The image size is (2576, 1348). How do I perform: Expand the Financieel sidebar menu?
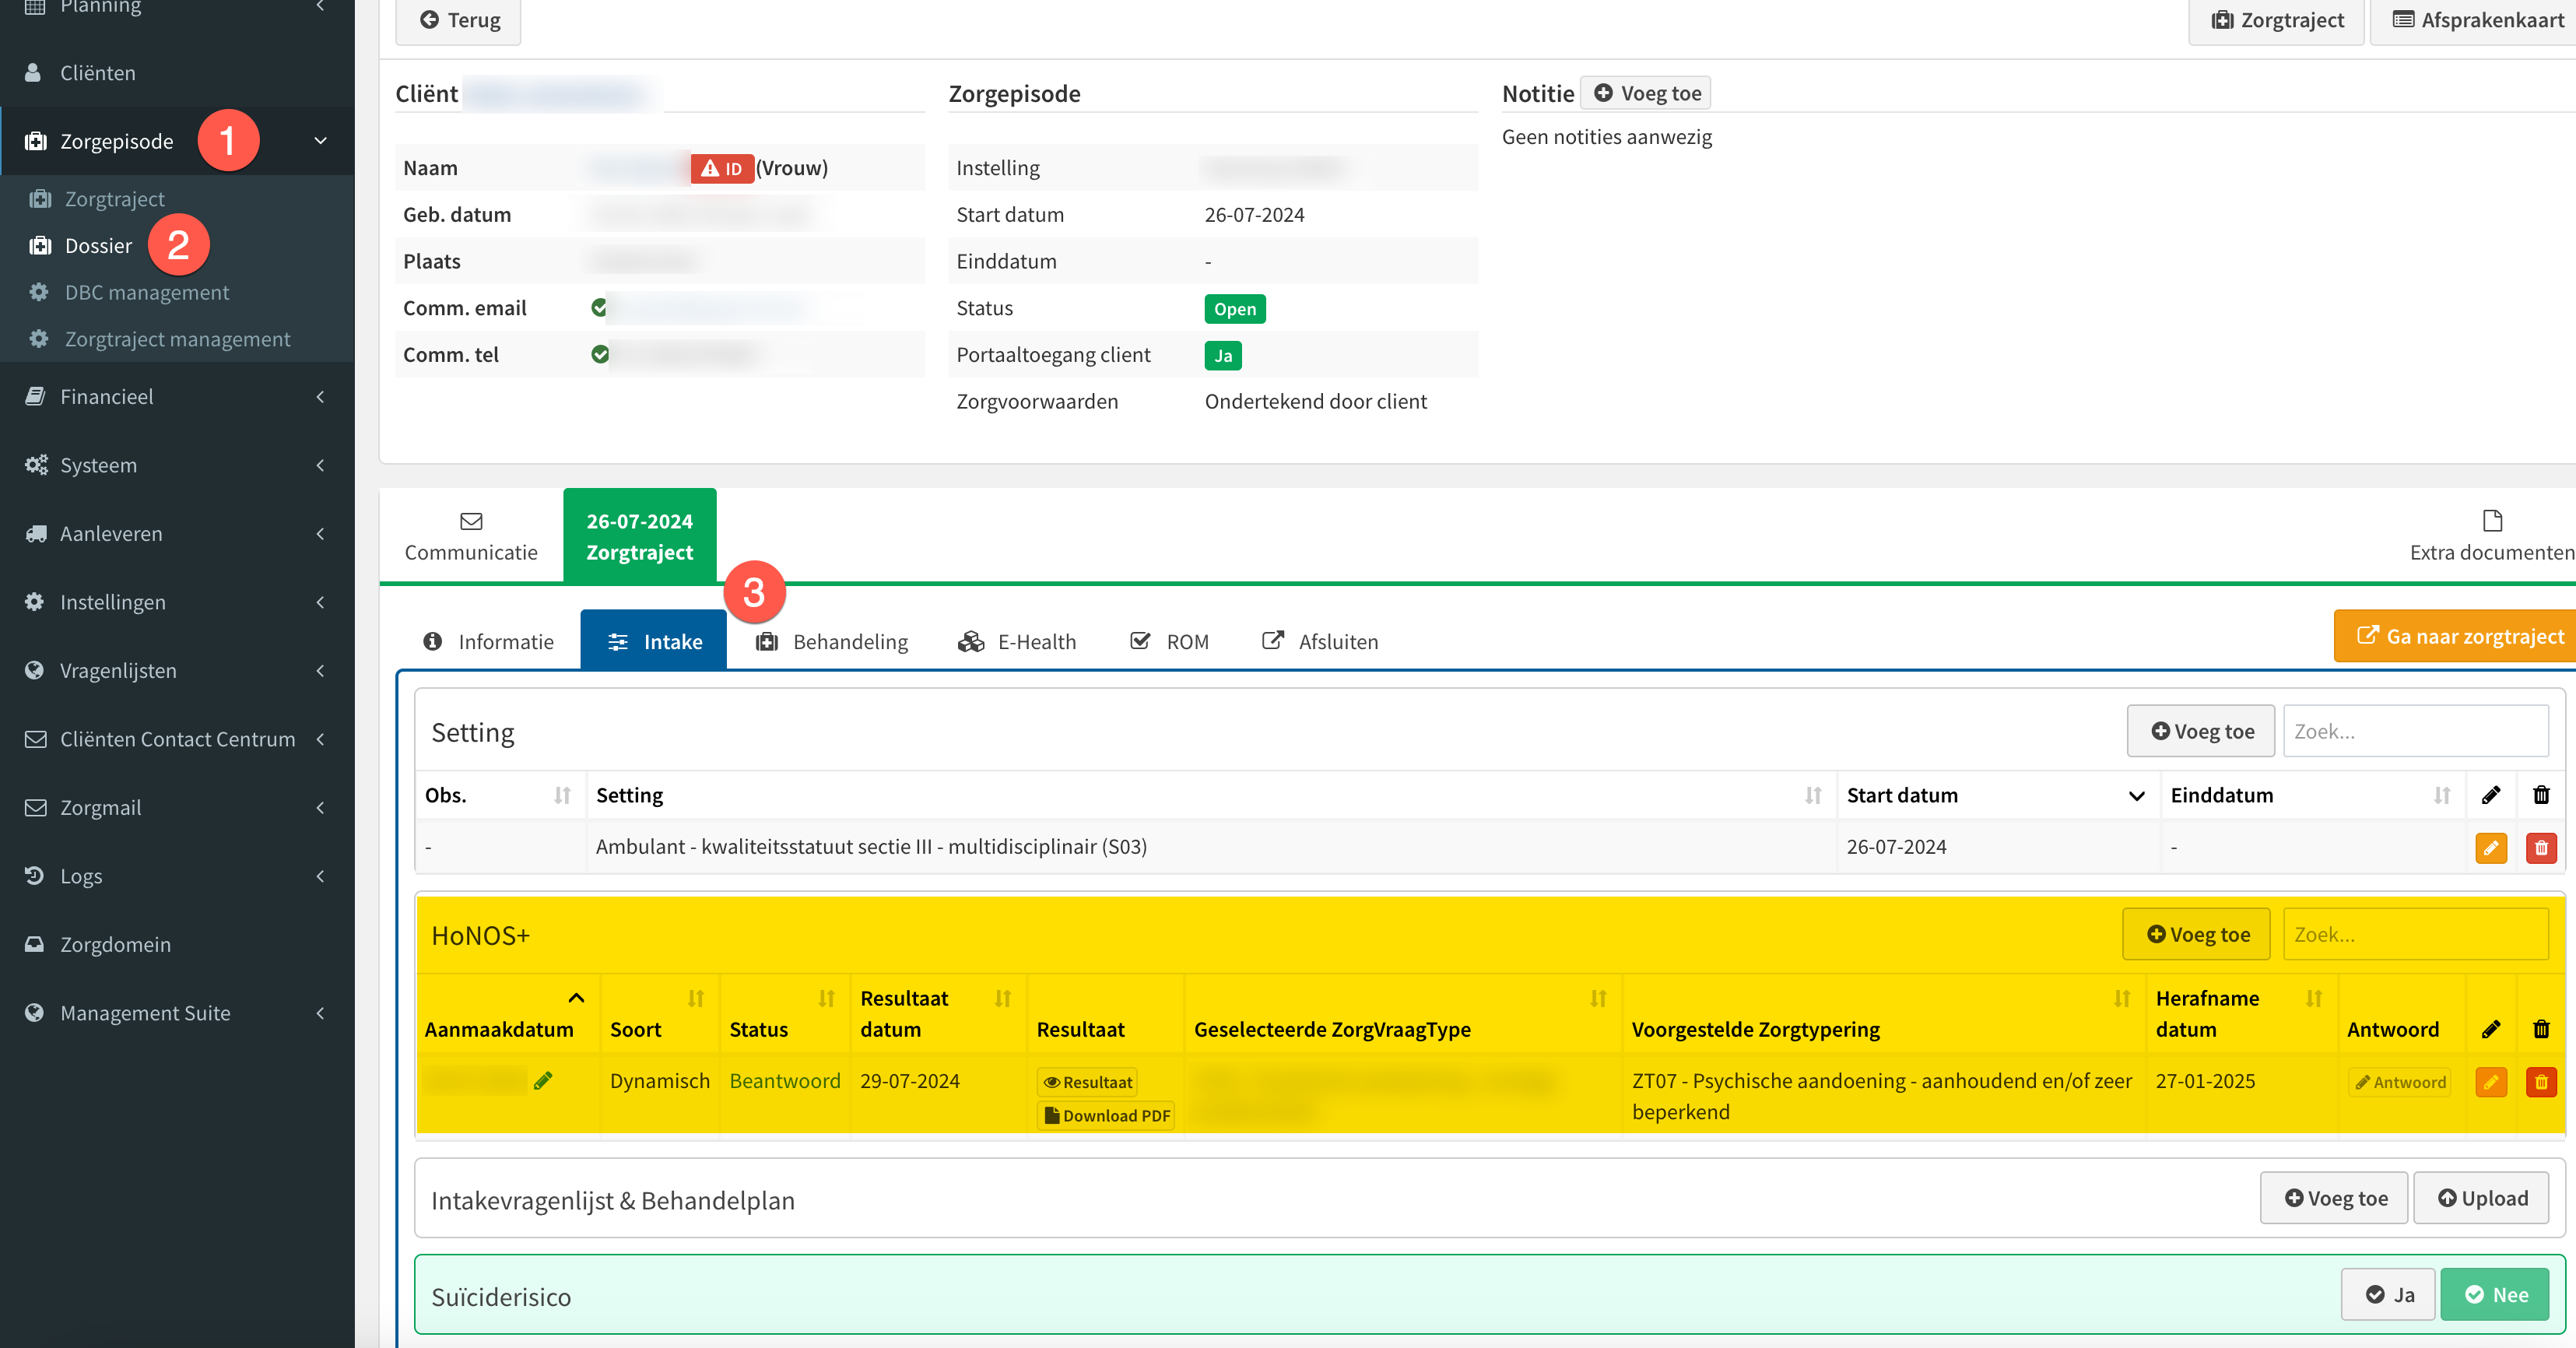pos(320,396)
